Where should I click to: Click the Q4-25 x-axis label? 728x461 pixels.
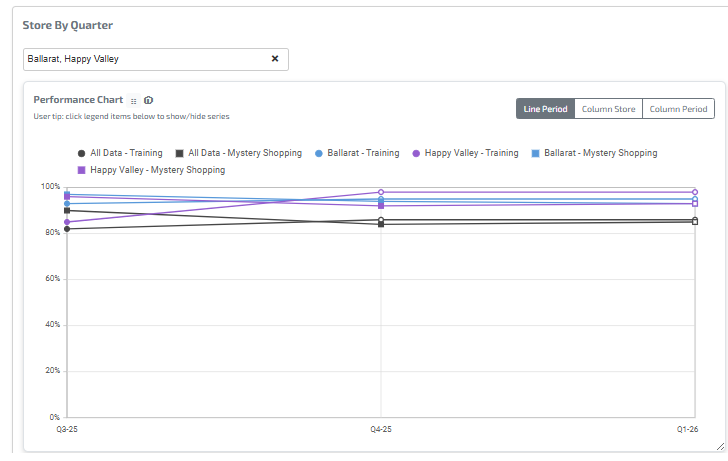coord(381,429)
